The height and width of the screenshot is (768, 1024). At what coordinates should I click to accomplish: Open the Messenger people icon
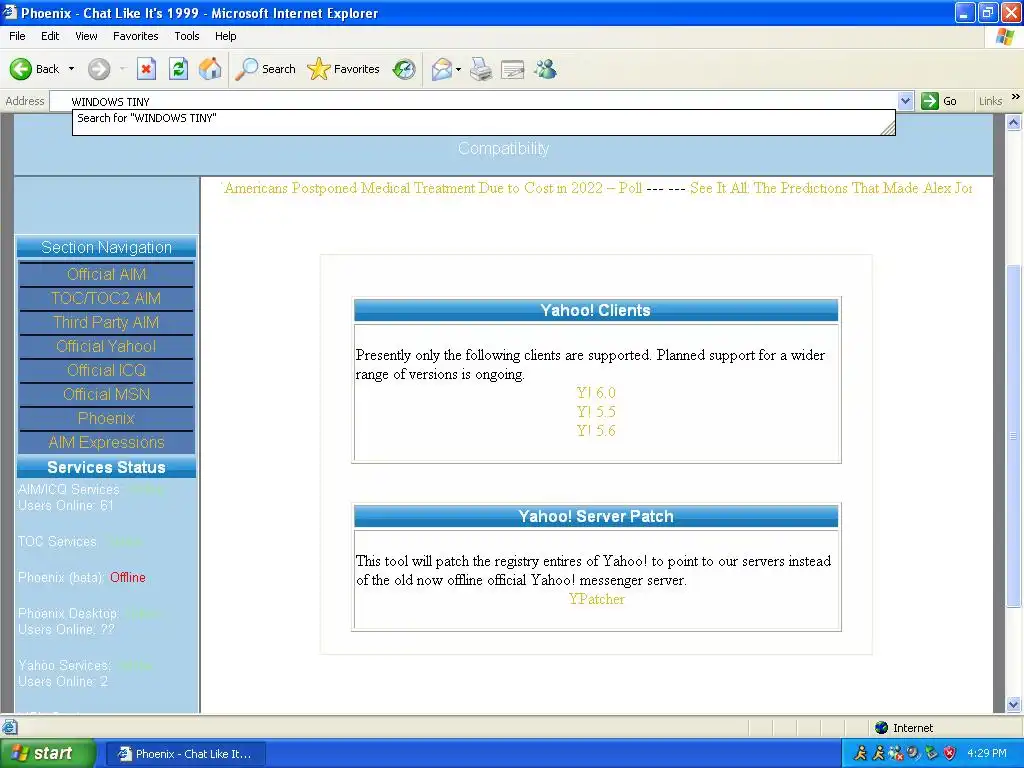pos(545,69)
